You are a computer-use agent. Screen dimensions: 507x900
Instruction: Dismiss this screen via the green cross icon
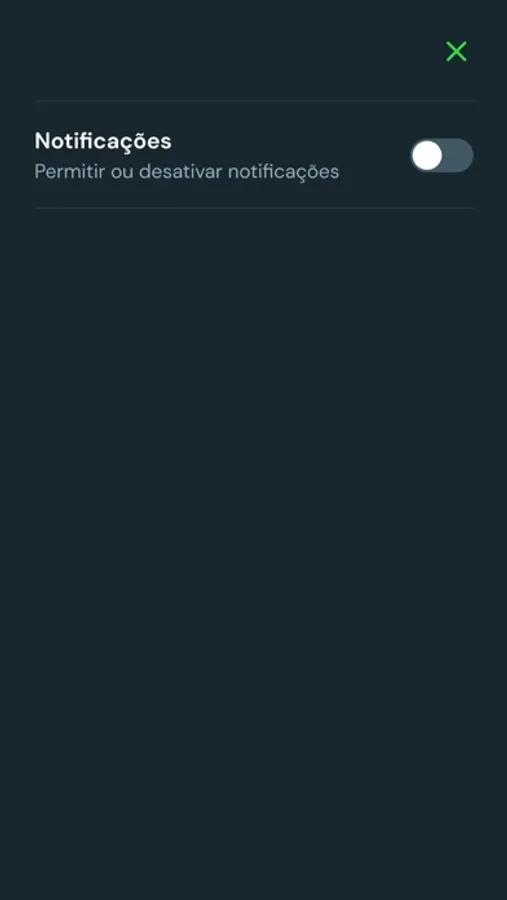point(456,52)
